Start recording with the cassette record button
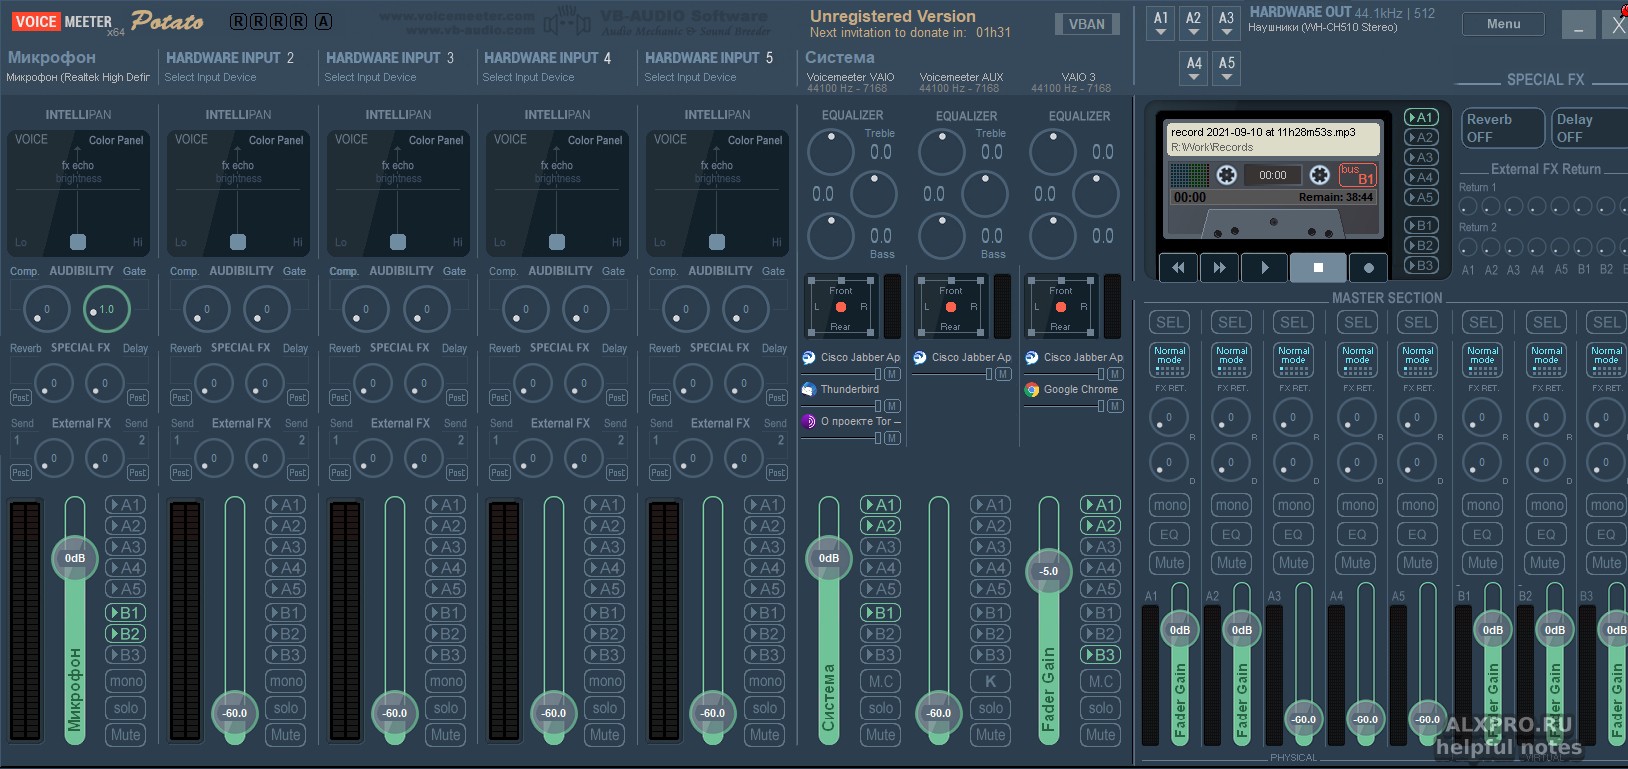Image resolution: width=1628 pixels, height=769 pixels. [1368, 267]
